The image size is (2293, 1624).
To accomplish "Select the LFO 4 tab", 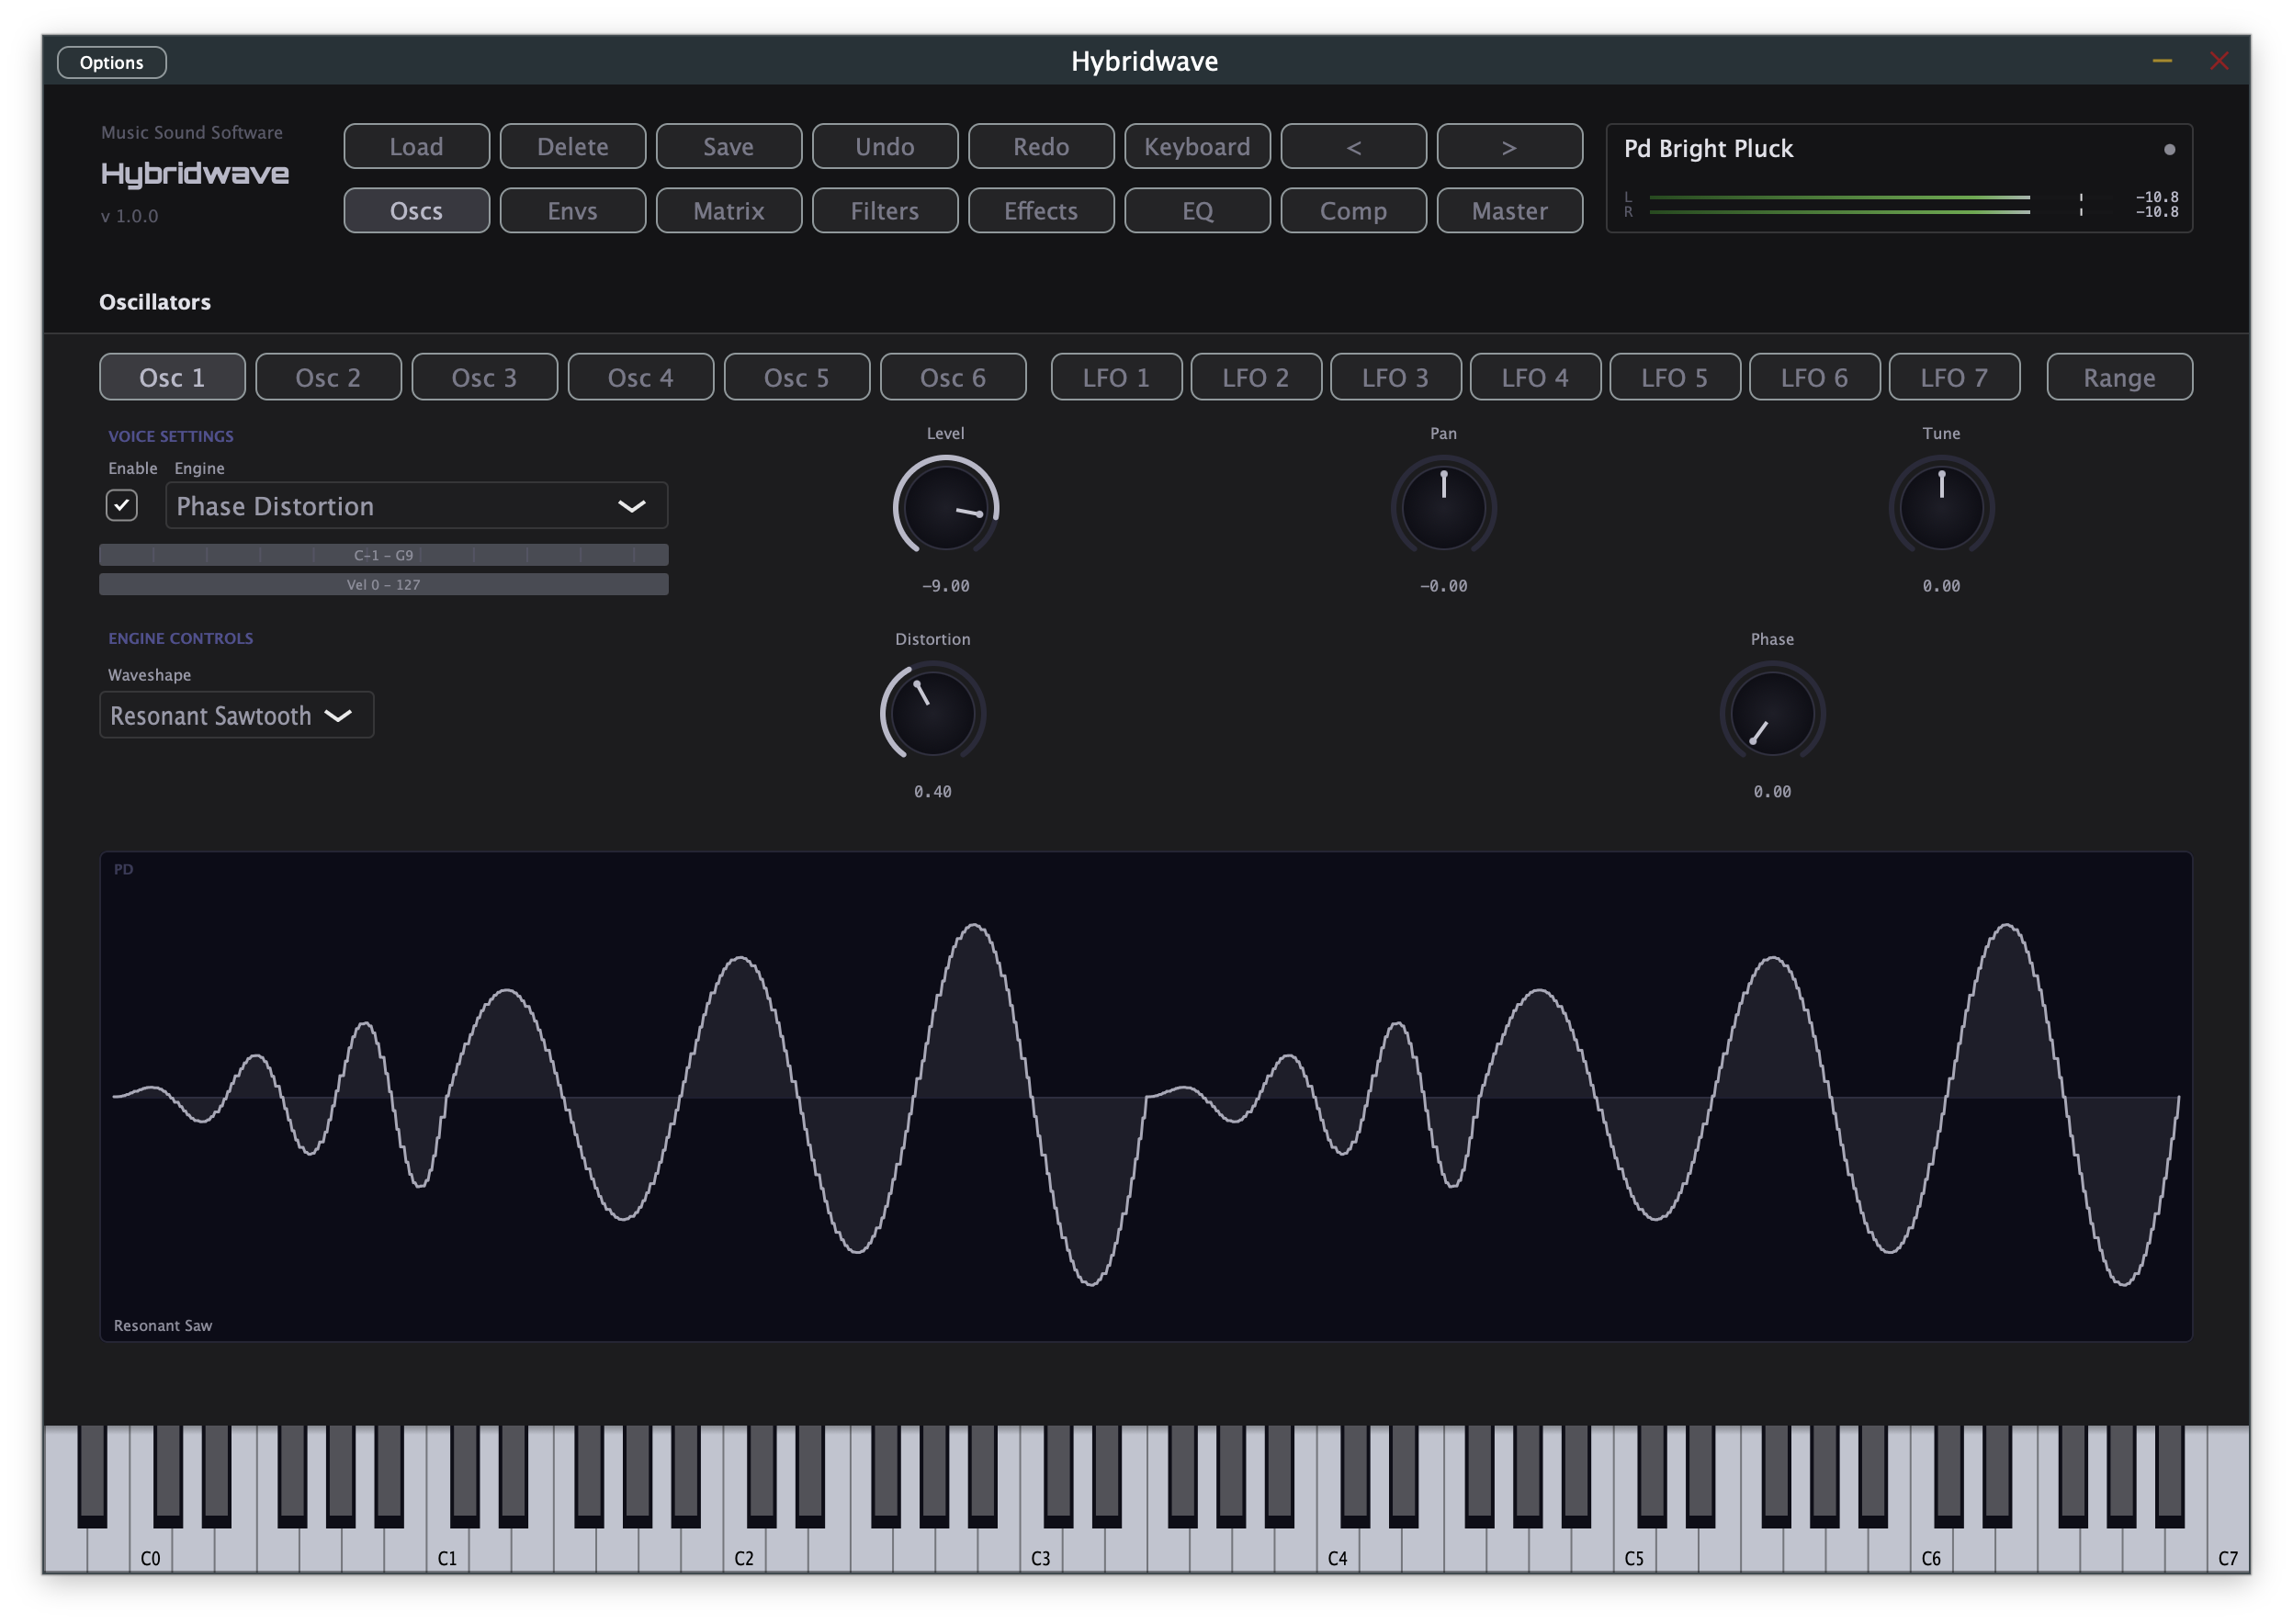I will [1534, 377].
